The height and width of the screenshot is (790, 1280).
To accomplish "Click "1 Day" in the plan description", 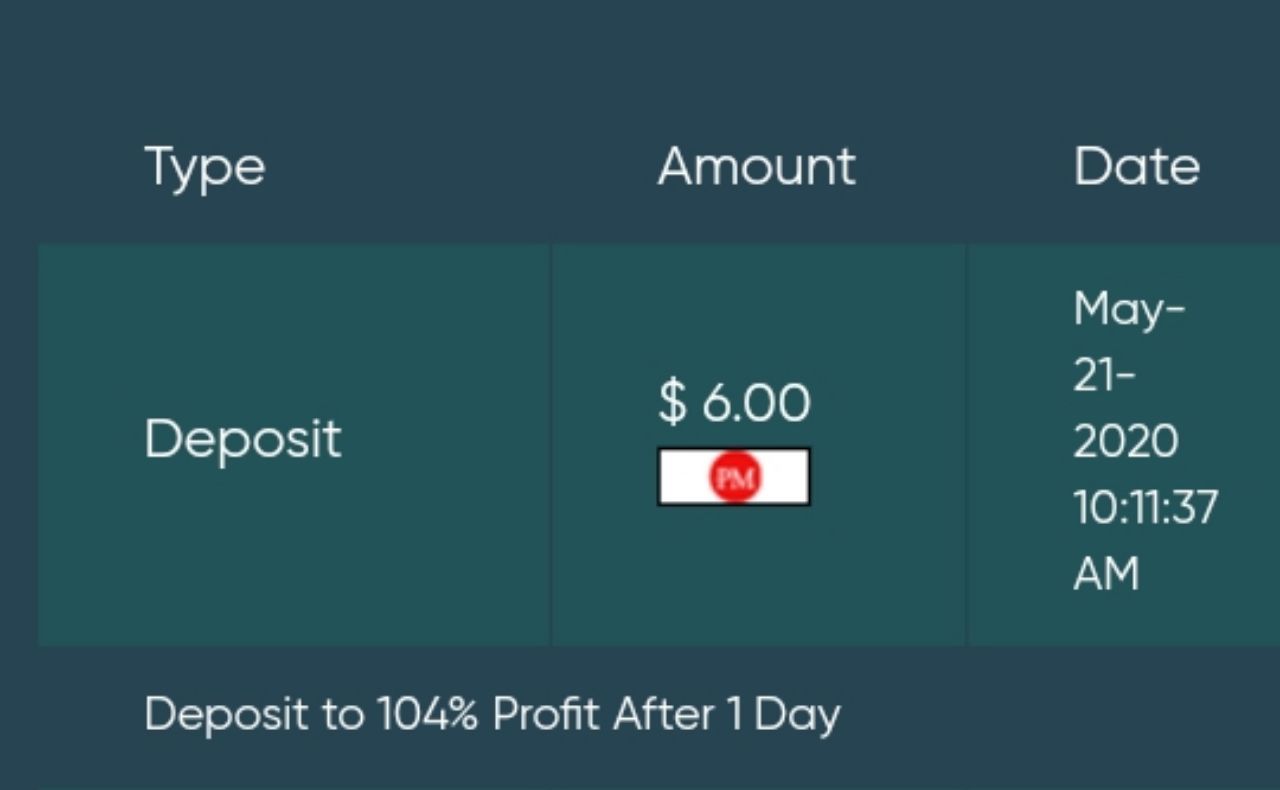I will point(783,715).
